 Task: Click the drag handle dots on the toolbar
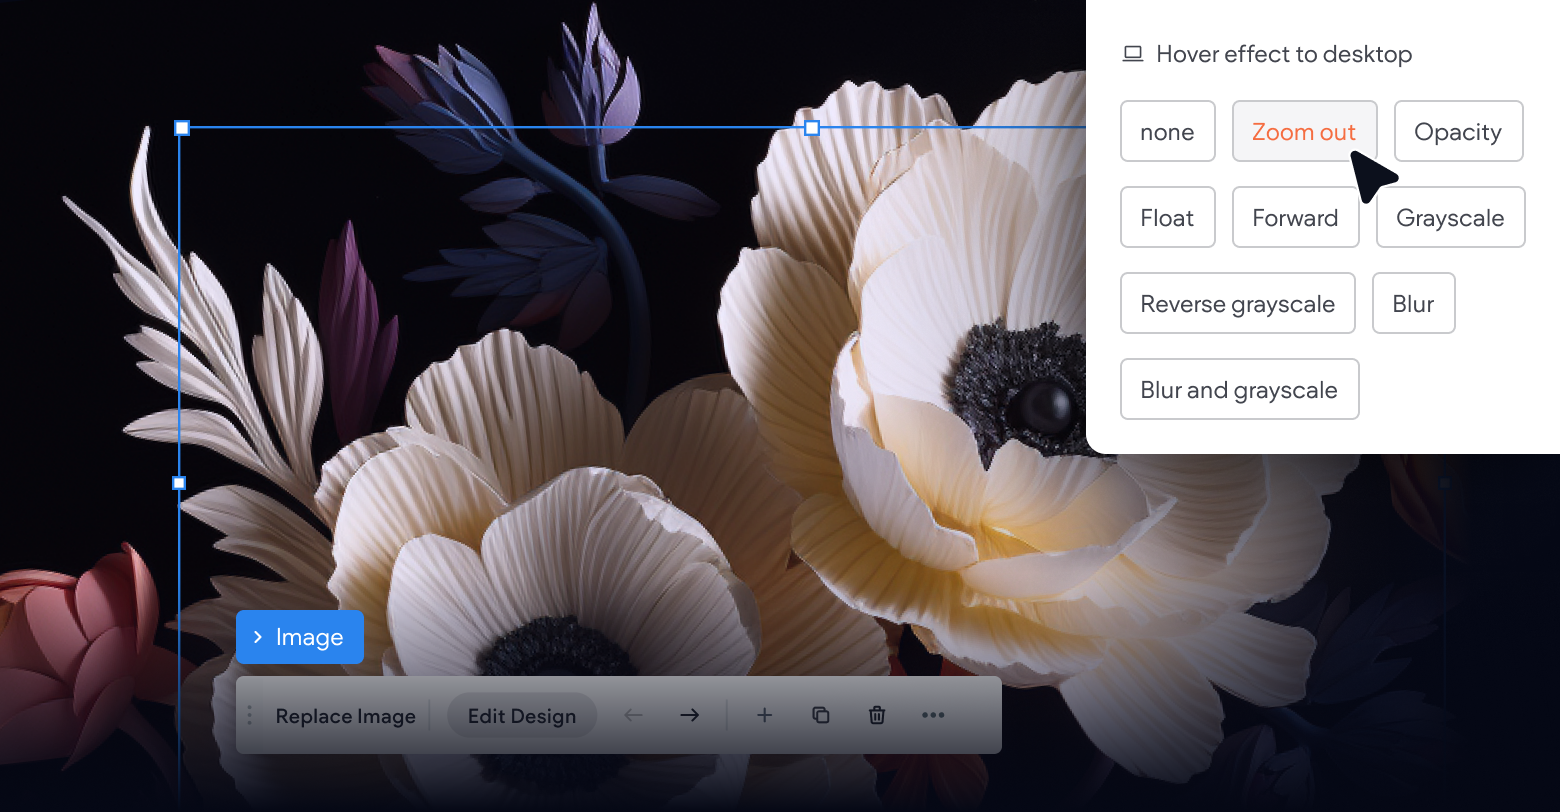[249, 715]
